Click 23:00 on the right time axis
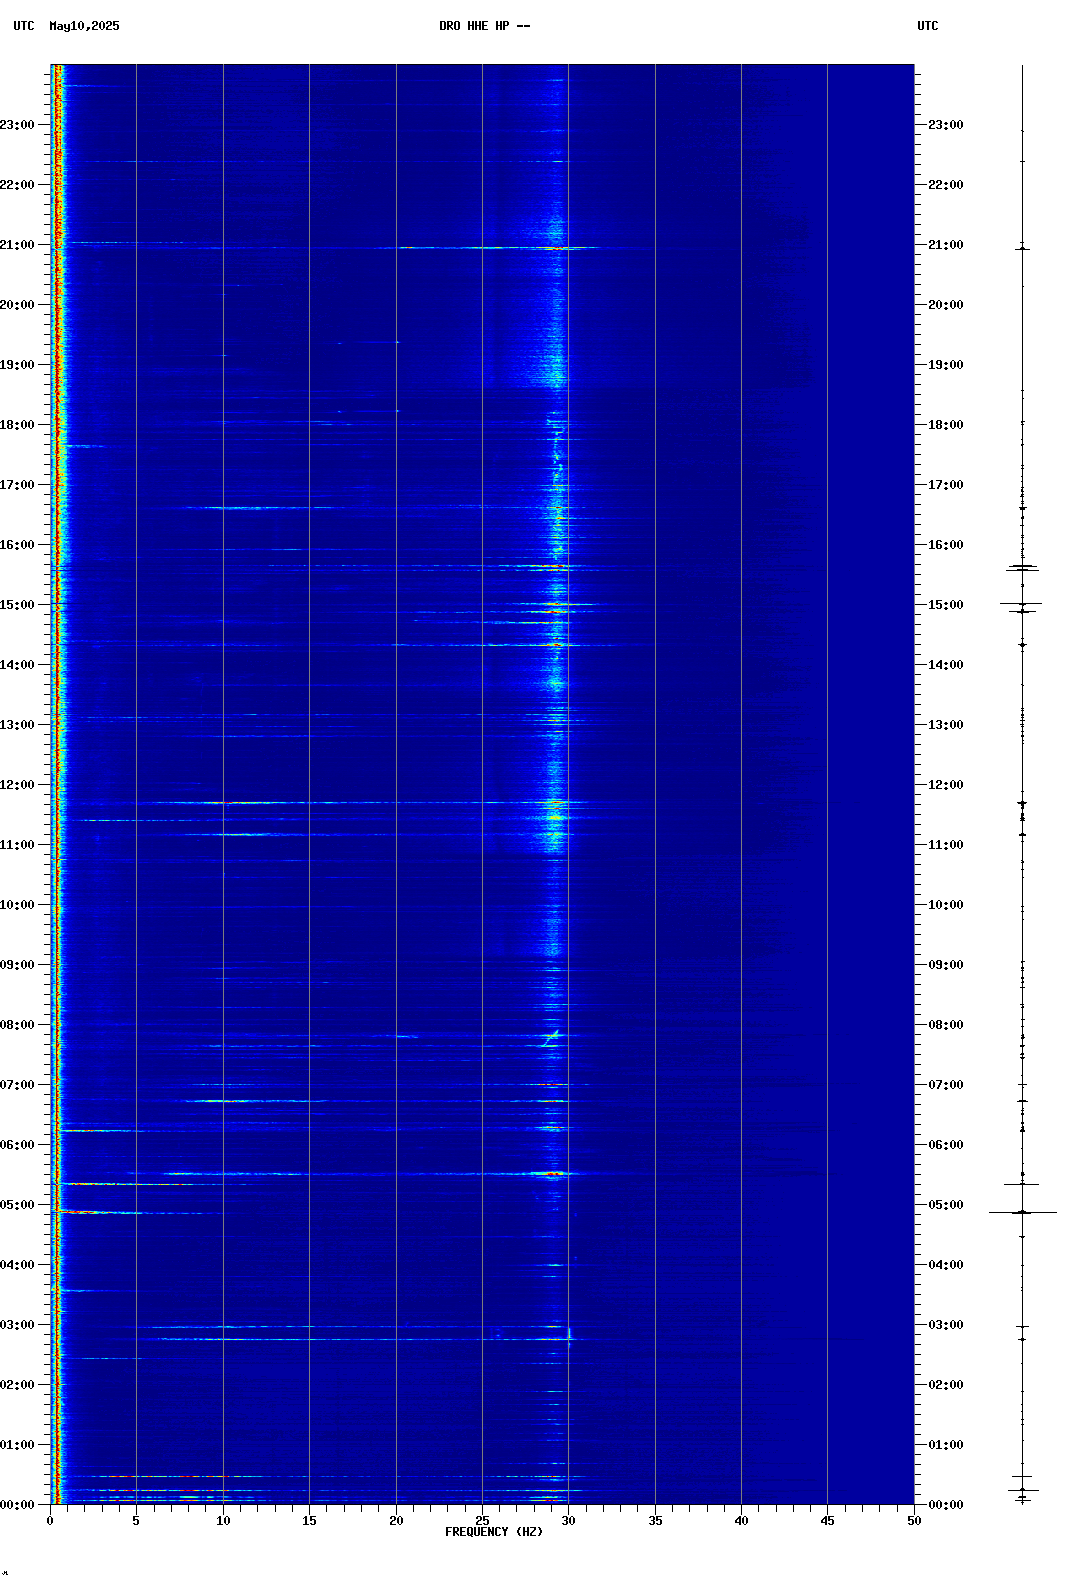 pyautogui.click(x=946, y=125)
